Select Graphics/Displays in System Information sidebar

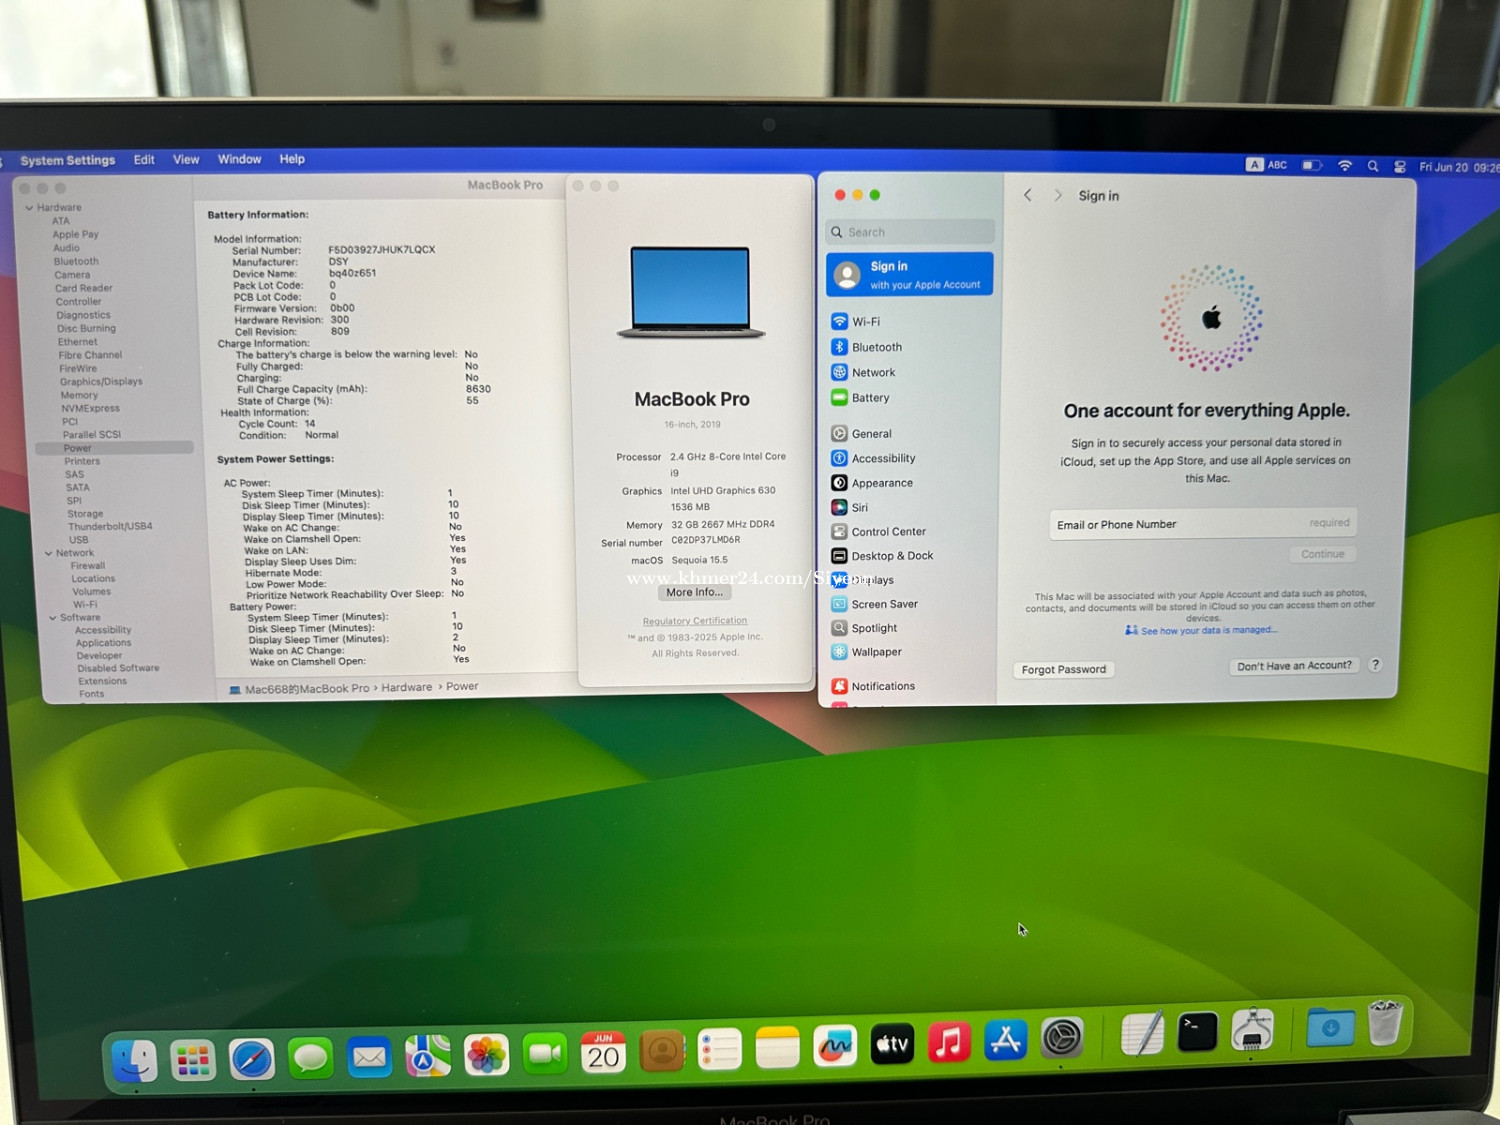tap(101, 381)
